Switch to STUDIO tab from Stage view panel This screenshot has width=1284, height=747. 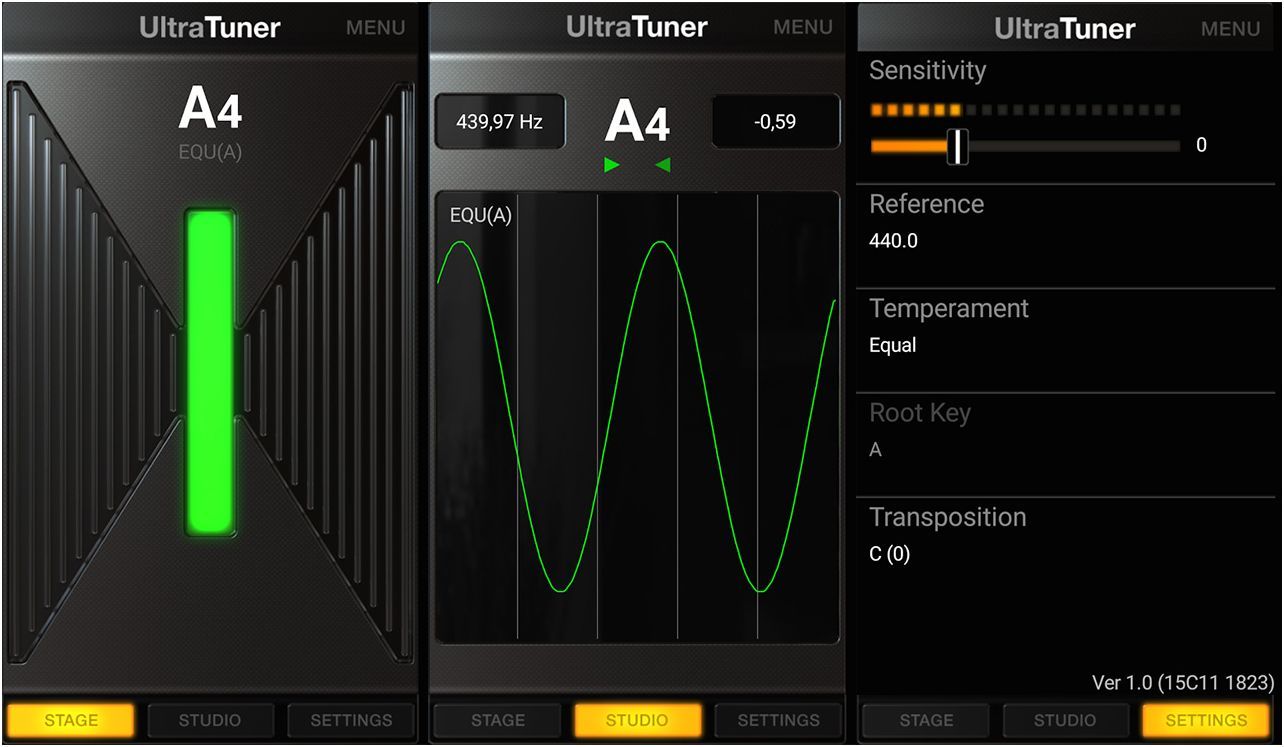209,720
